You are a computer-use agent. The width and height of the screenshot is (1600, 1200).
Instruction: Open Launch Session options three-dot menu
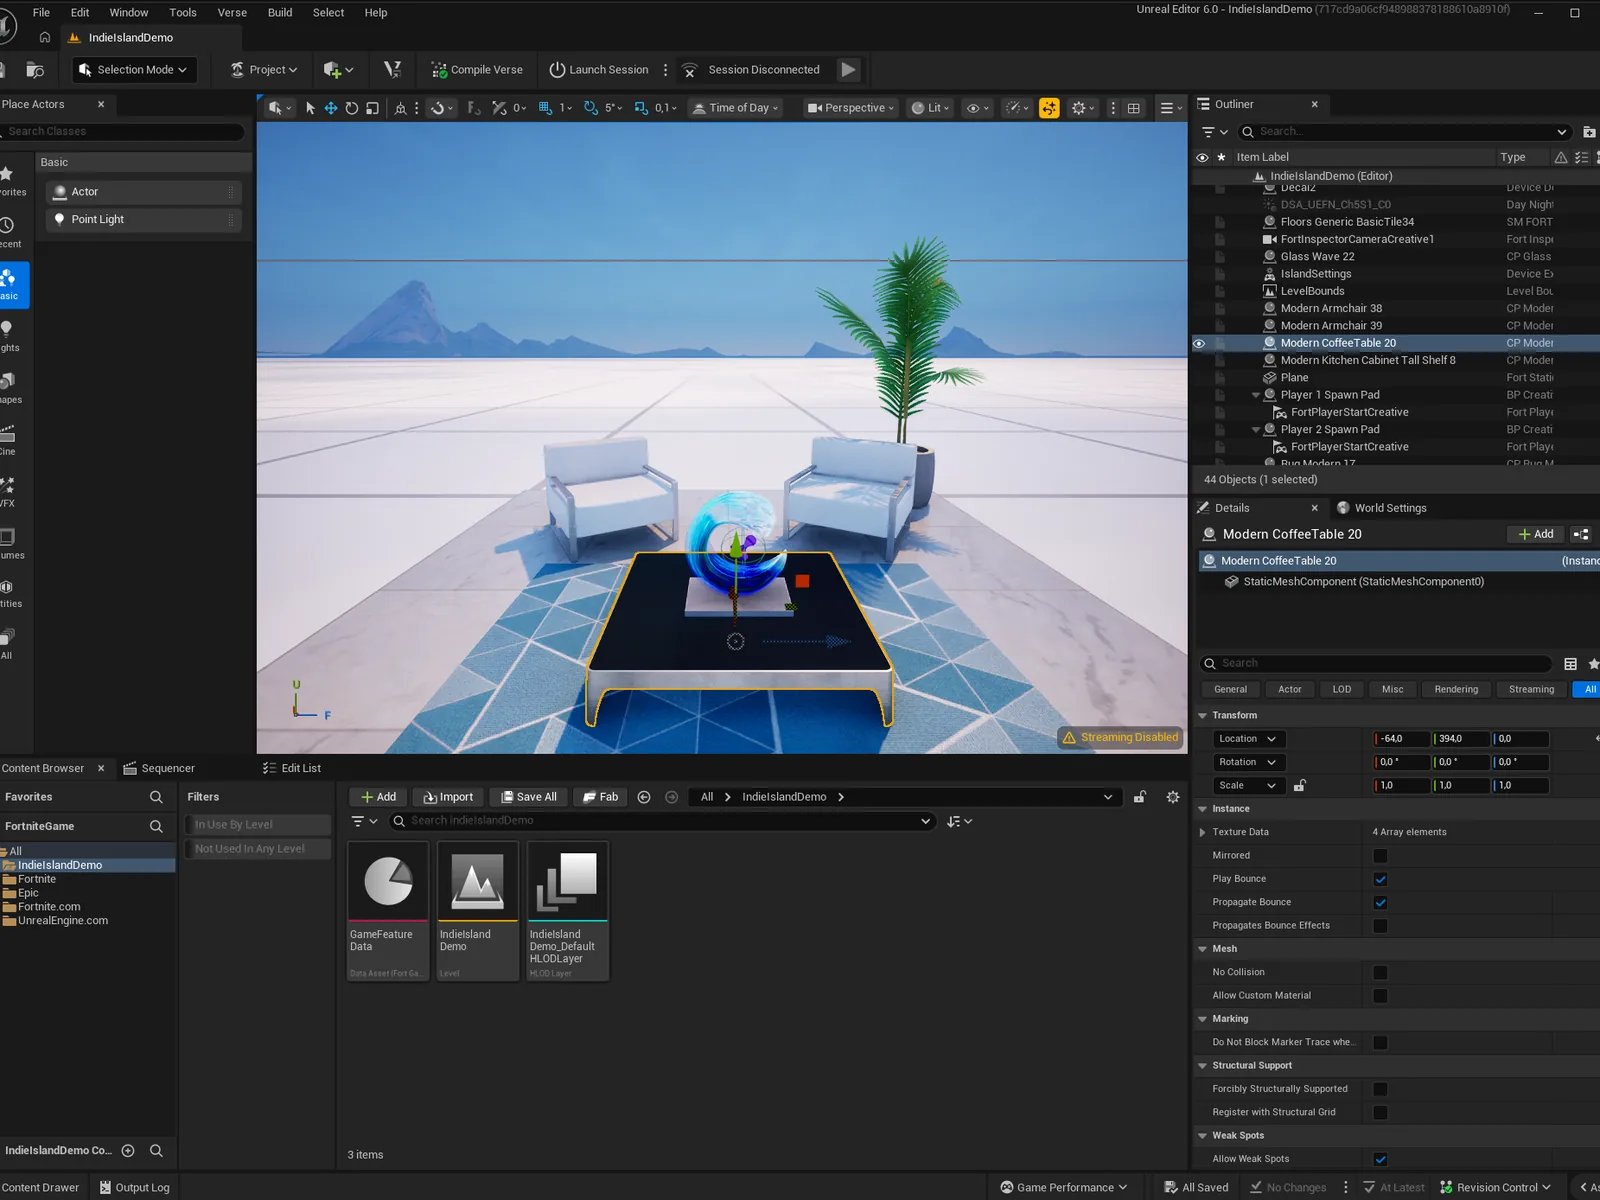(665, 70)
